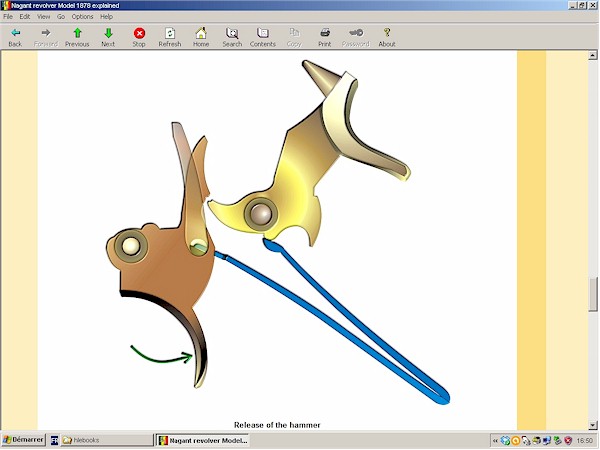Image resolution: width=600 pixels, height=450 pixels.
Task: Go back using the Back toolbar icon
Action: (15, 33)
